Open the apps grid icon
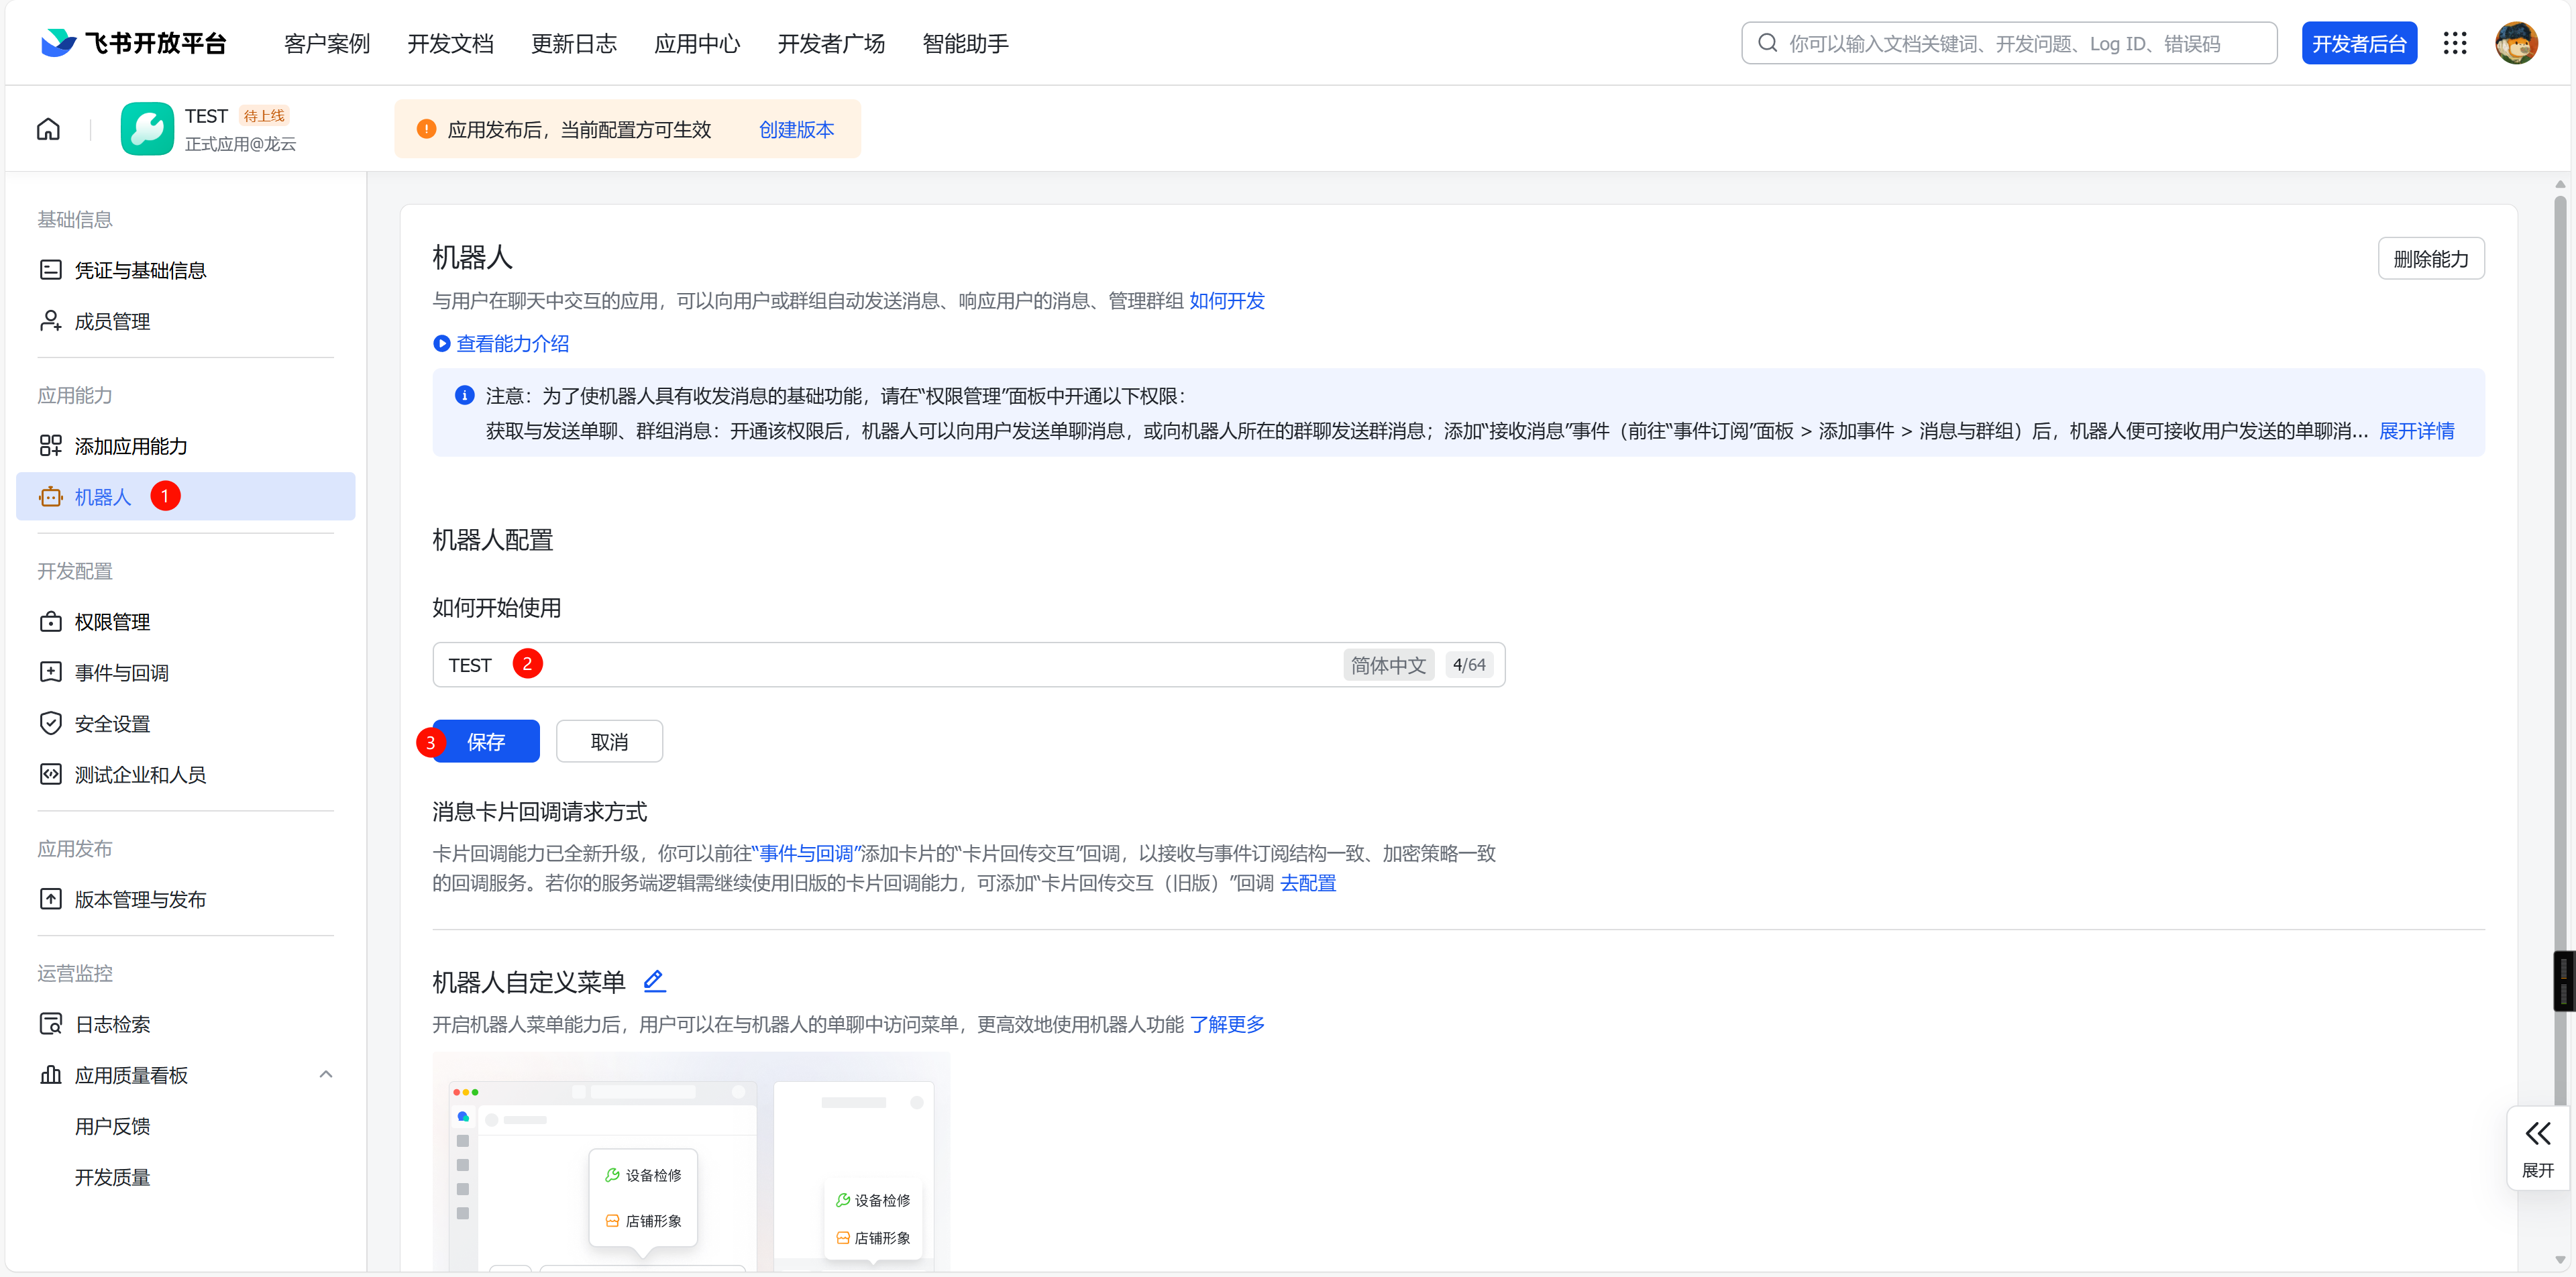The image size is (2576, 1277). point(2455,43)
